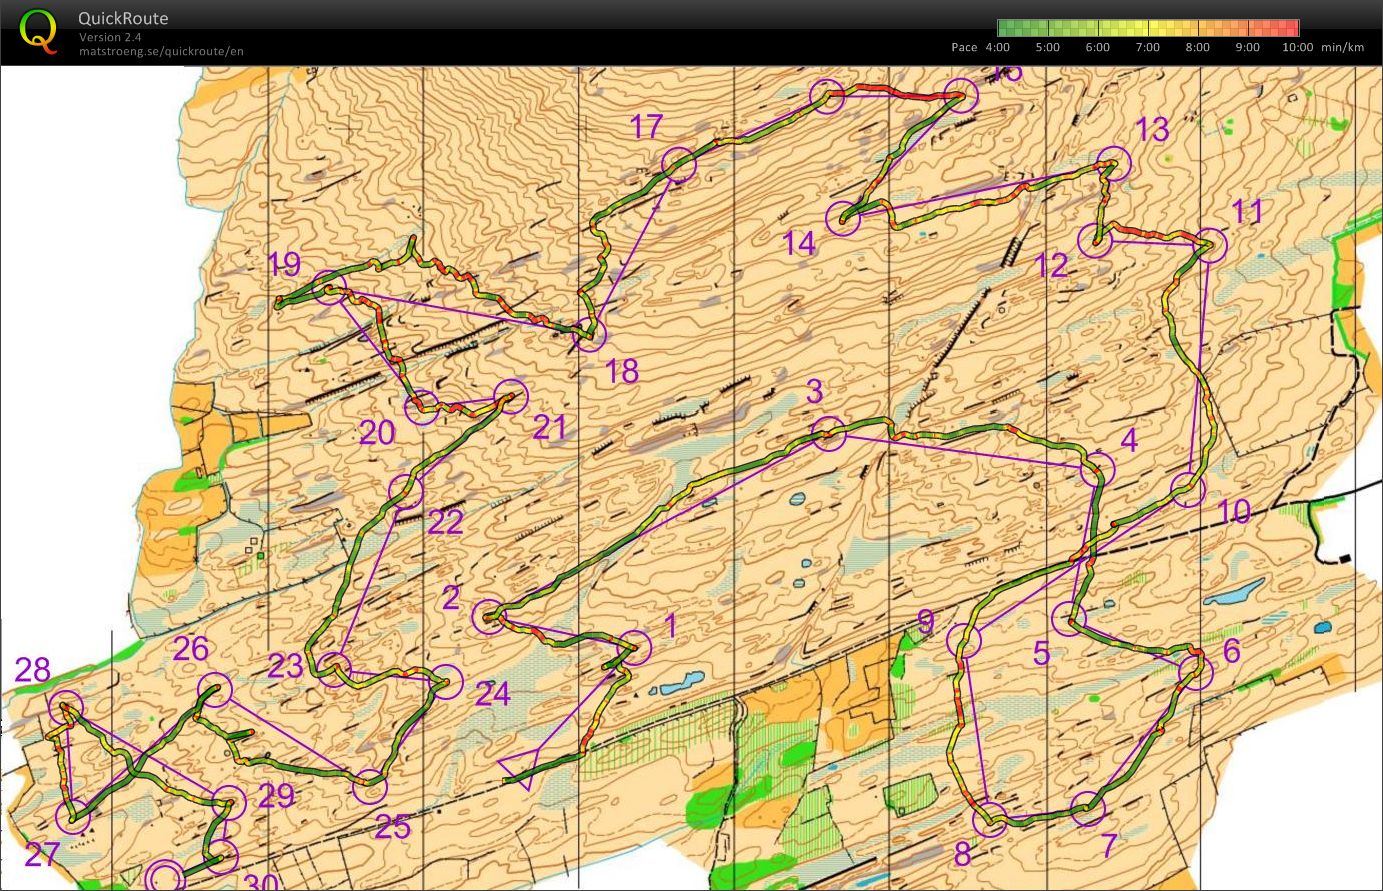
Task: Click the purple number label 24
Action: click(x=493, y=693)
